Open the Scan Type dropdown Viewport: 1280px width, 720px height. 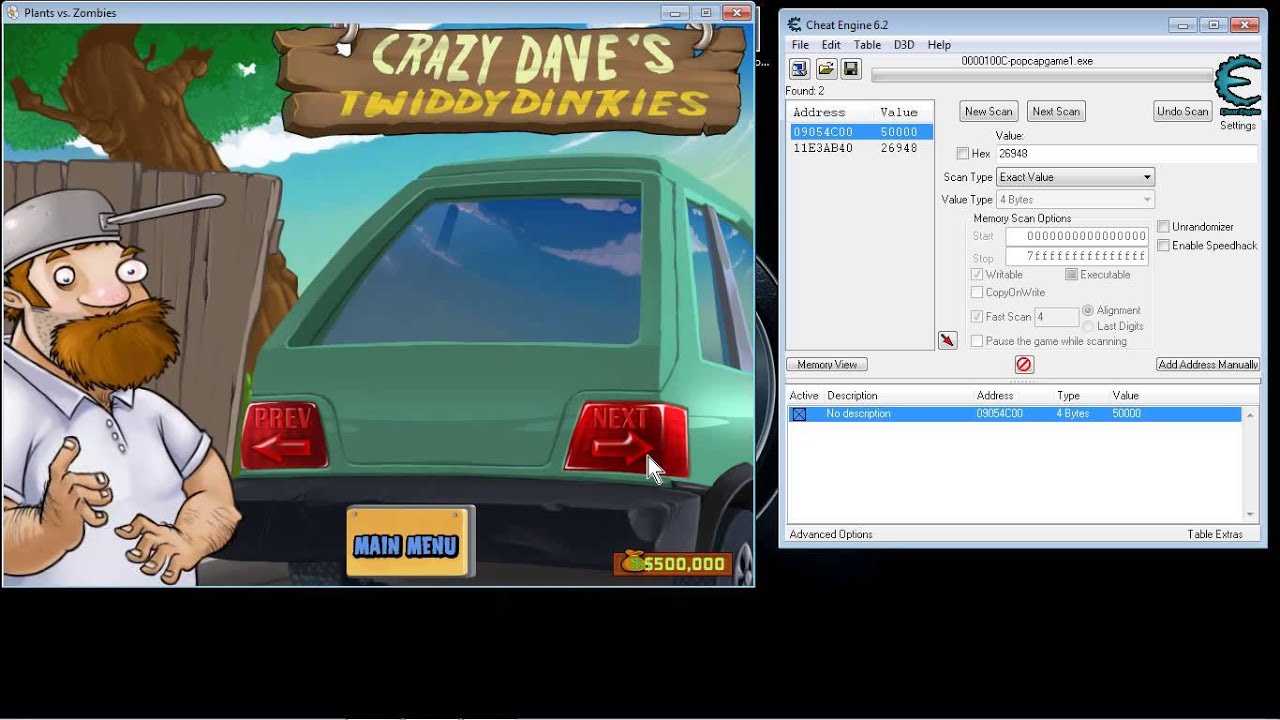[x=1075, y=177]
